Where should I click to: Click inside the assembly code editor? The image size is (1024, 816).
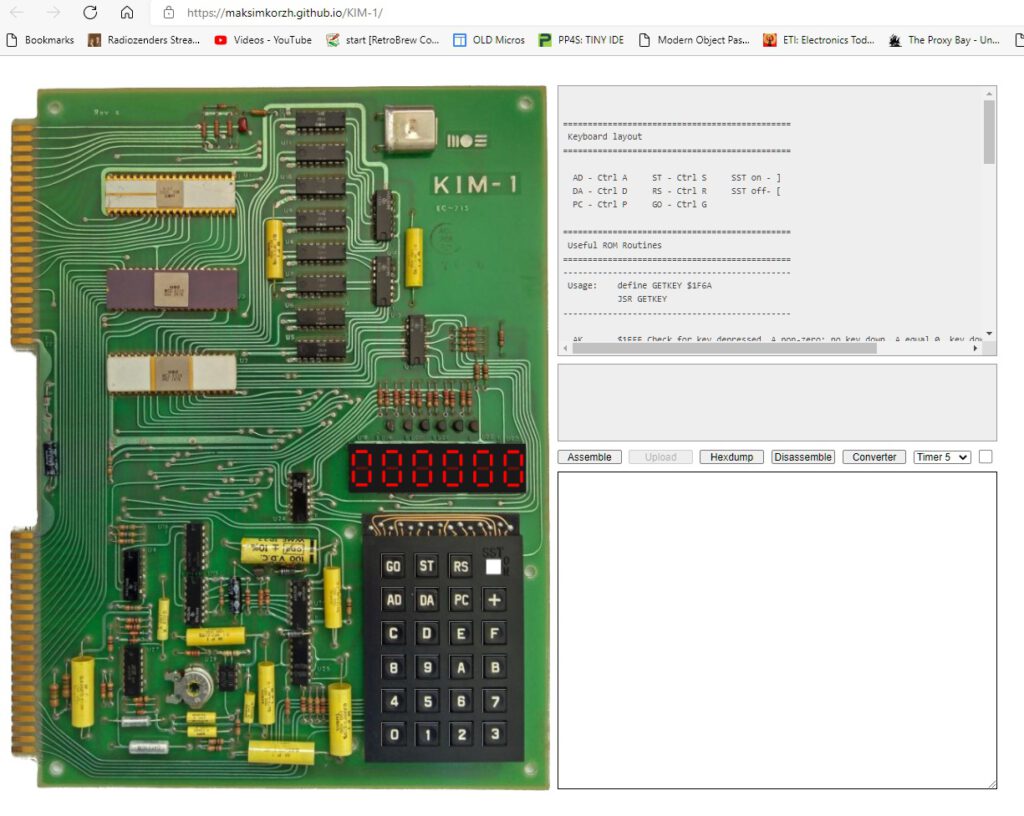coord(777,631)
